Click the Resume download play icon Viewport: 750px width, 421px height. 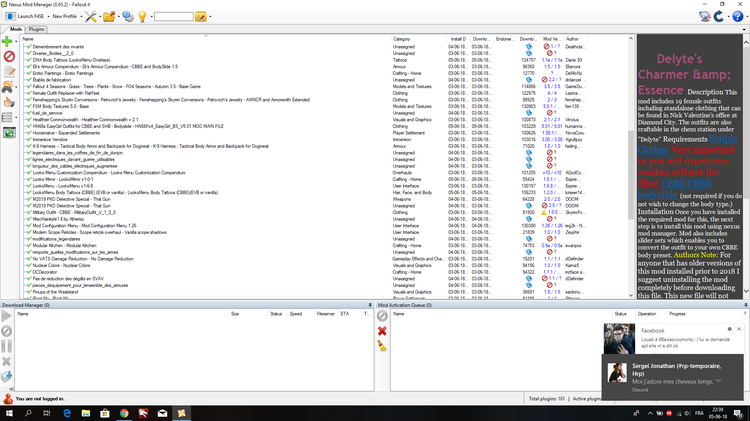(6, 316)
